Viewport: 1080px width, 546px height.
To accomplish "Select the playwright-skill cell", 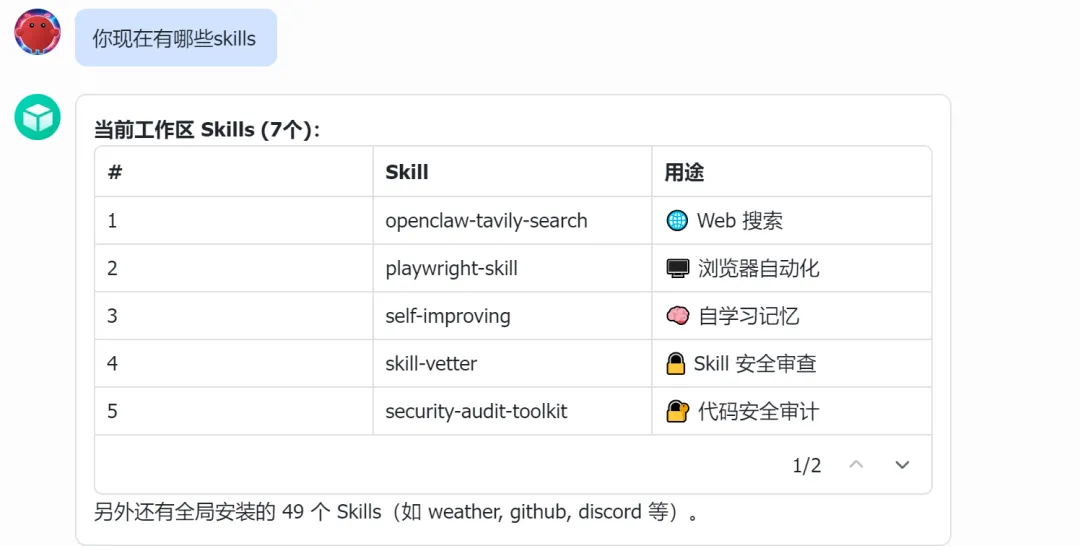I will (451, 269).
